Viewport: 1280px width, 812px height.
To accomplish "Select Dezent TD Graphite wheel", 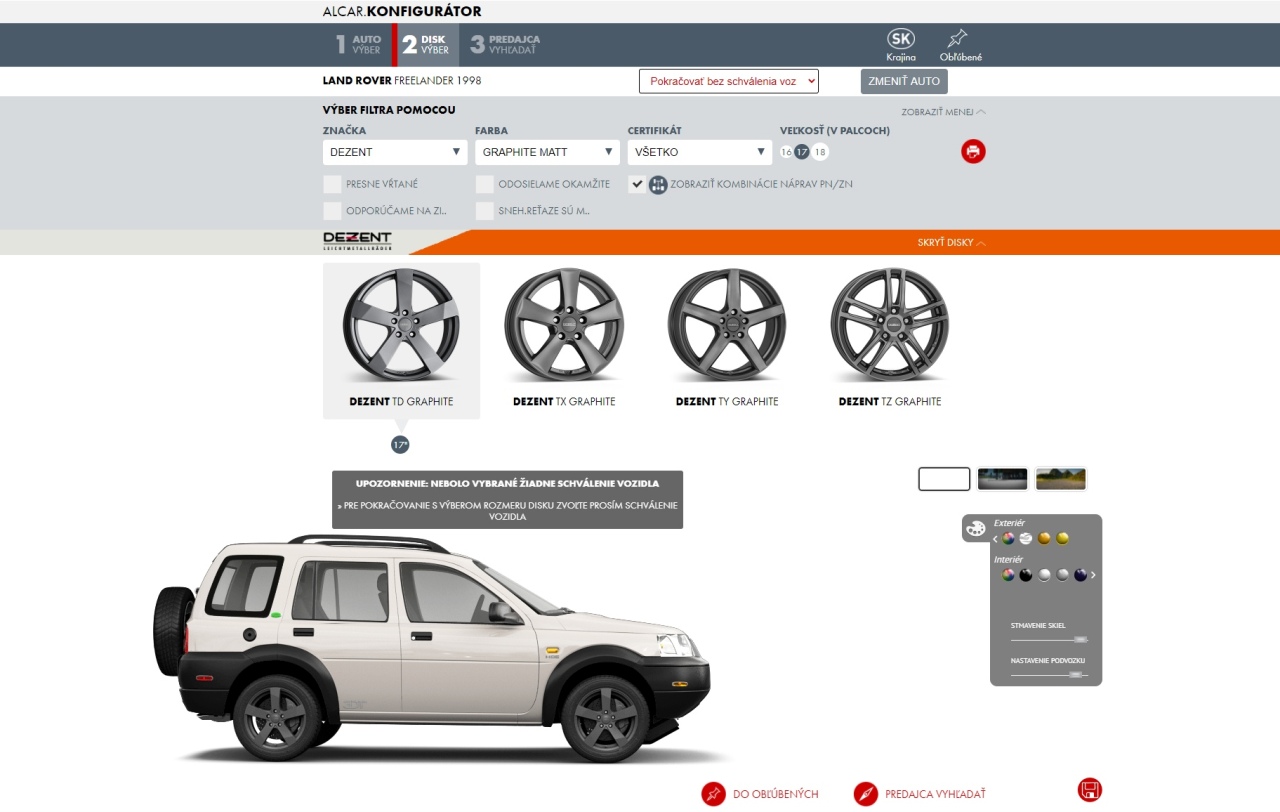I will click(x=401, y=339).
